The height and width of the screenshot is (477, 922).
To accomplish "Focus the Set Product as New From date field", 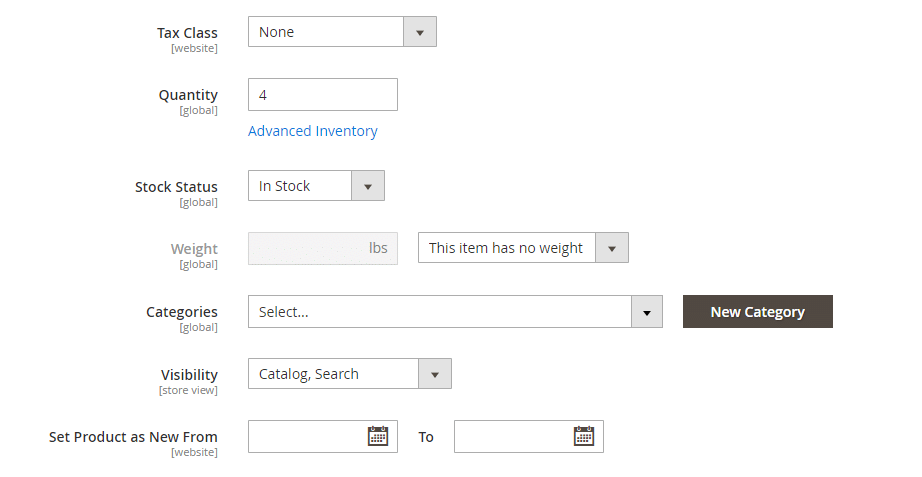I will 305,436.
